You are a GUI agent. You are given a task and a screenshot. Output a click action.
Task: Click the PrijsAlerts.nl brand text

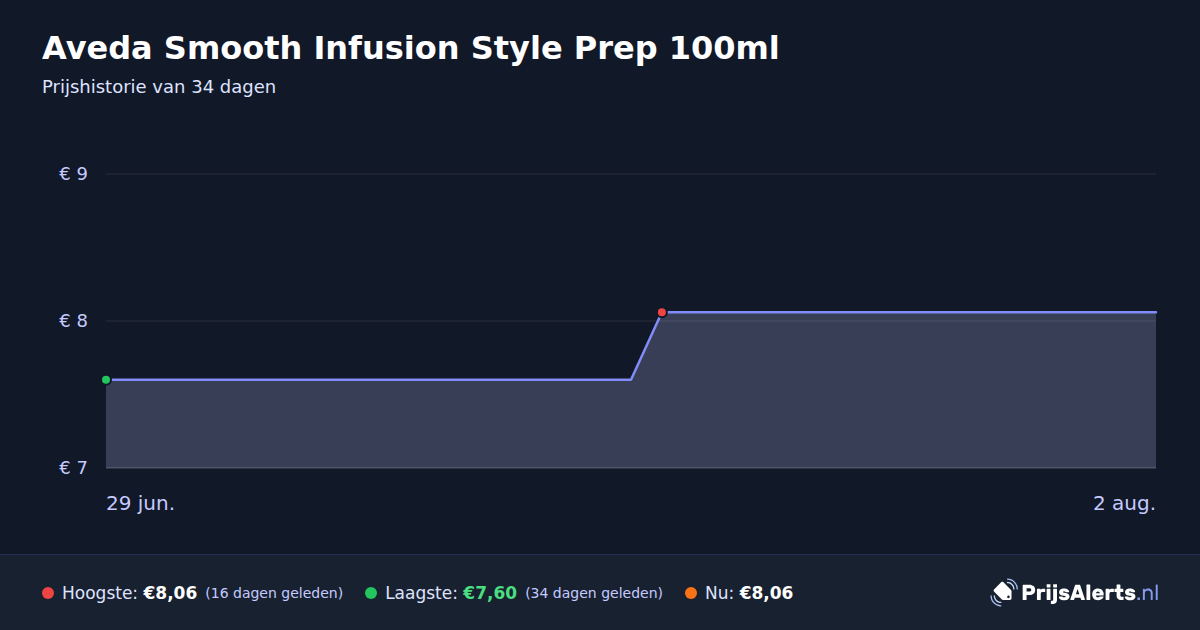1090,593
